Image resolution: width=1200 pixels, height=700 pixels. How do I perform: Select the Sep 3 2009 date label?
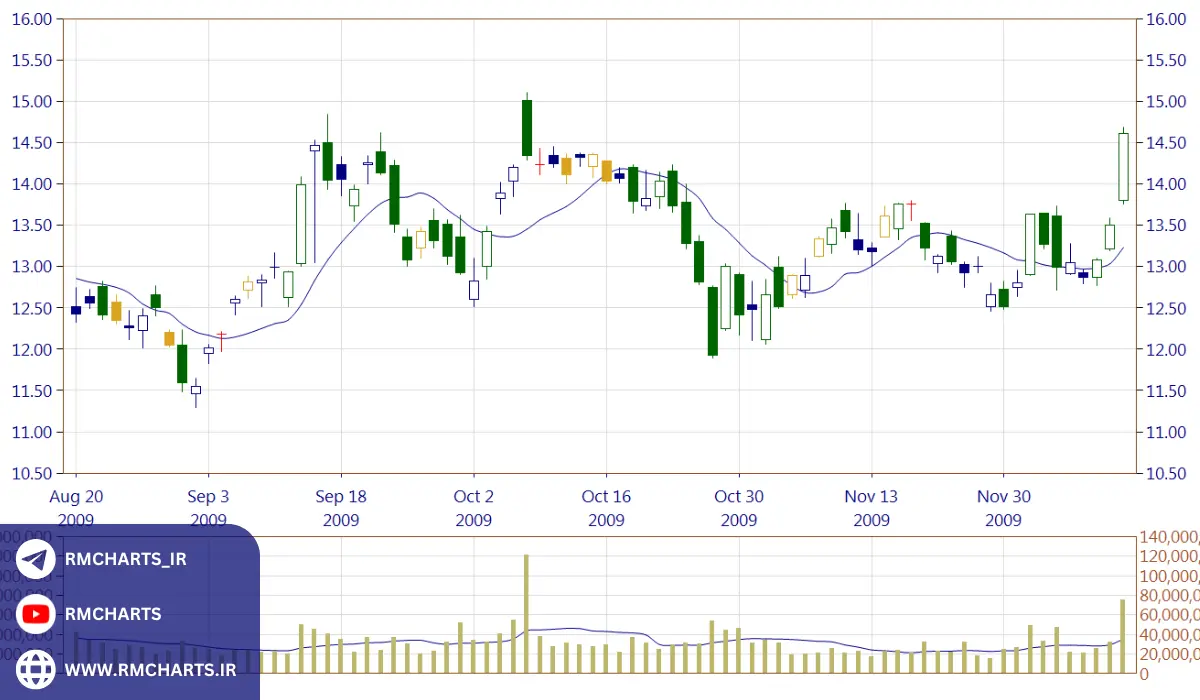(x=208, y=508)
